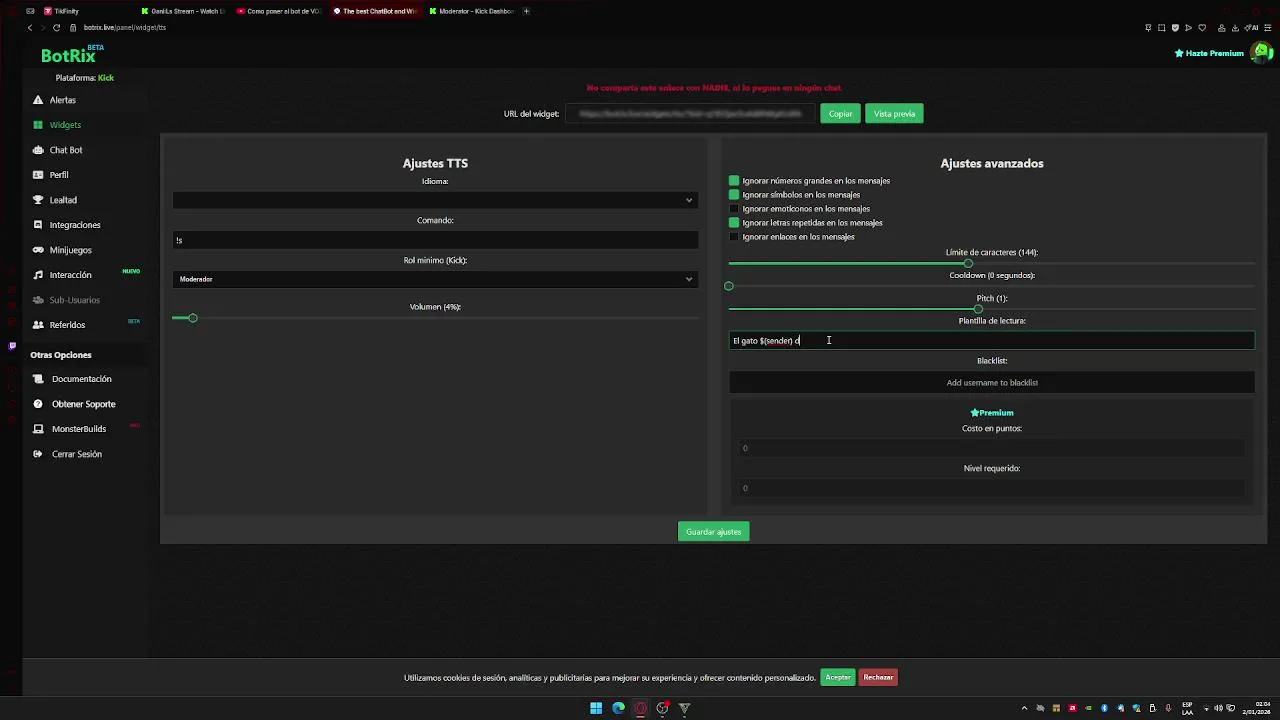The height and width of the screenshot is (720, 1280).
Task: Click the browser heart bookmarks icon
Action: pyautogui.click(x=1201, y=28)
